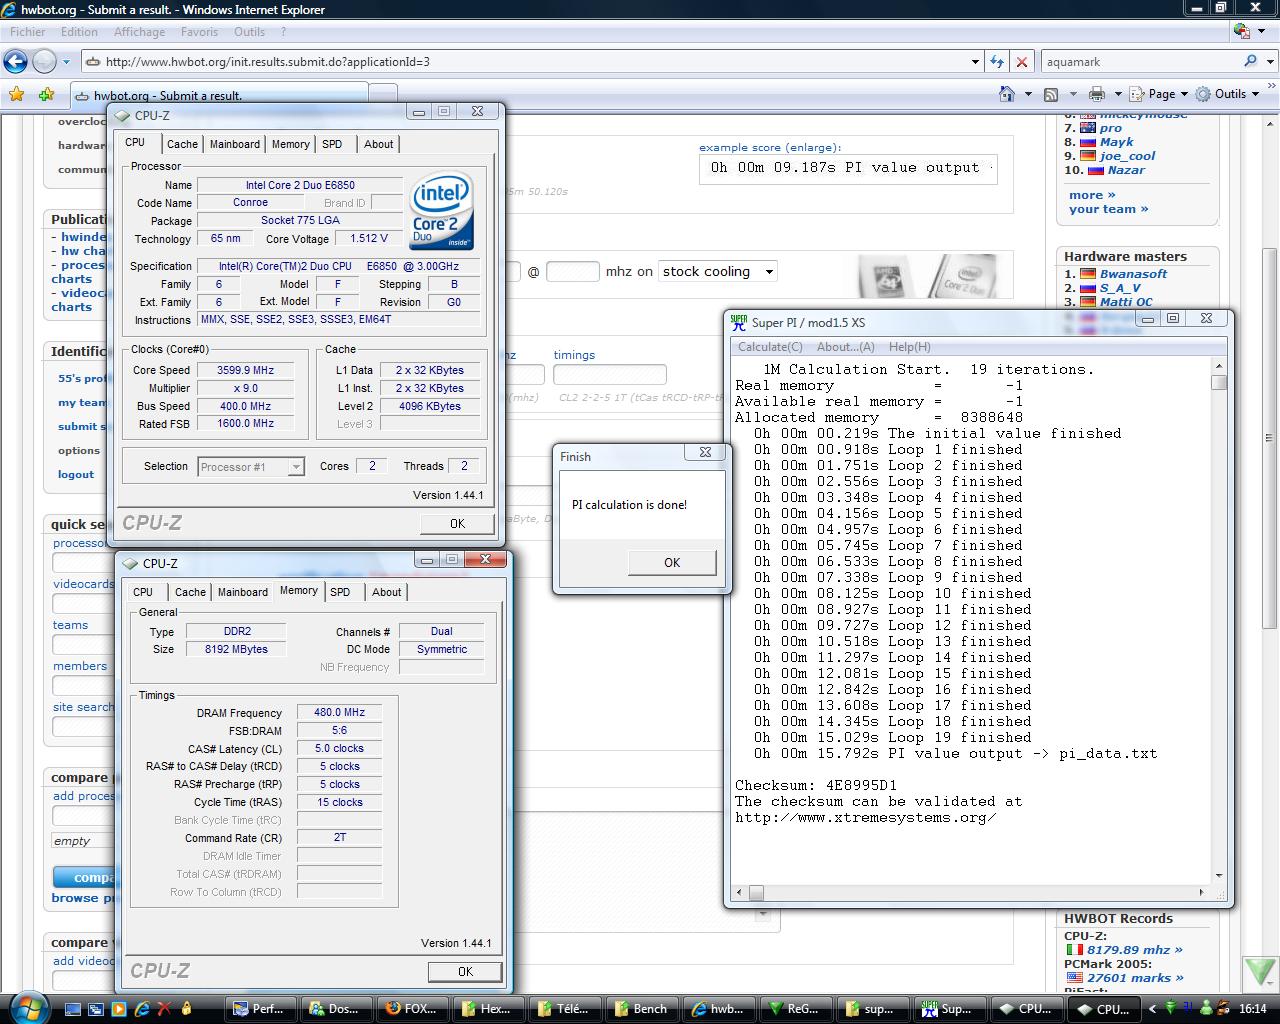Click the system tray clock
Image resolution: width=1280 pixels, height=1024 pixels.
[1253, 1009]
